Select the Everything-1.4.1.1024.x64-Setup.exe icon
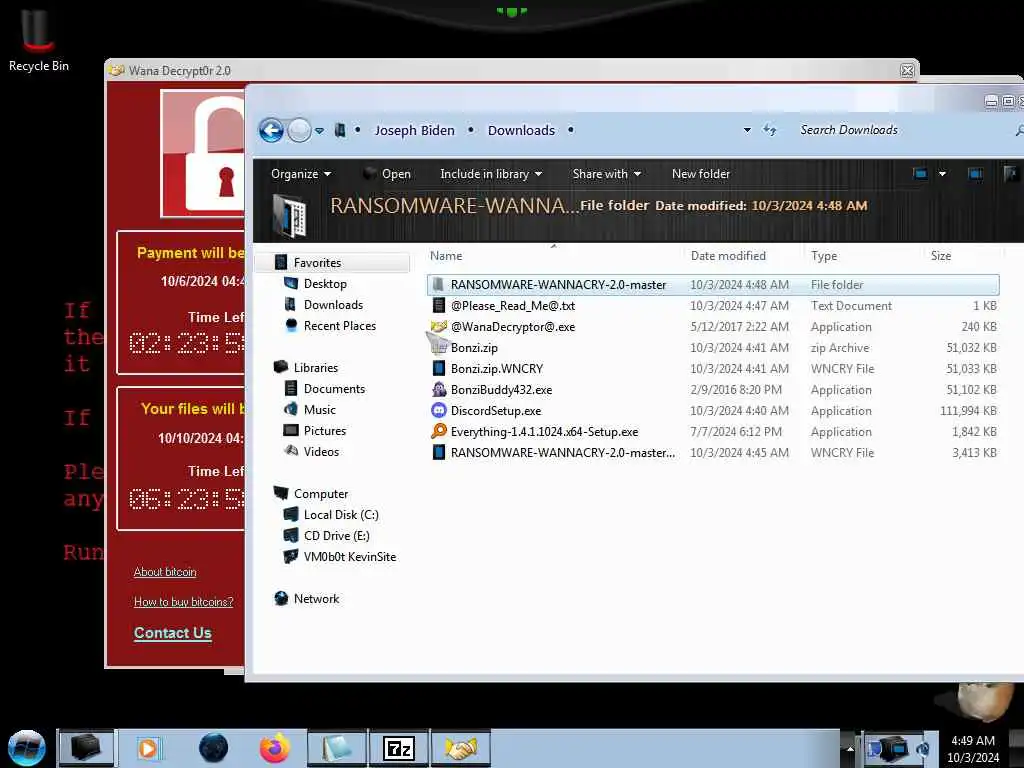 [439, 431]
